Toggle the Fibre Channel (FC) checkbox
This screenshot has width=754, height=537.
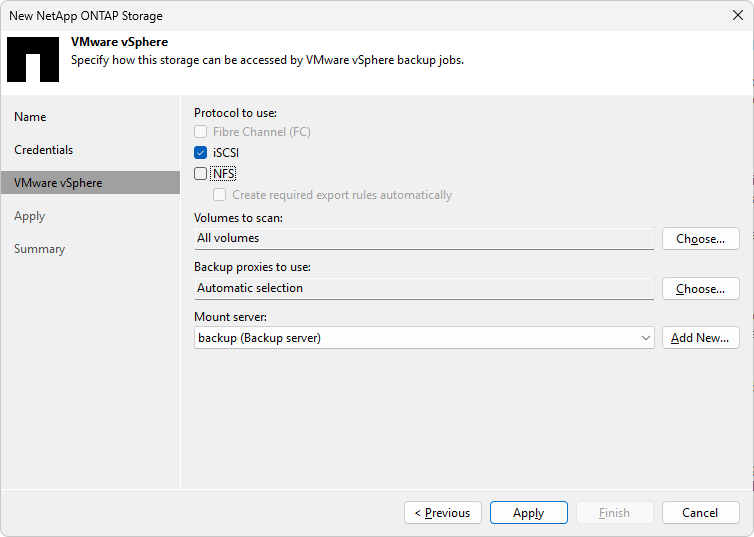[201, 132]
